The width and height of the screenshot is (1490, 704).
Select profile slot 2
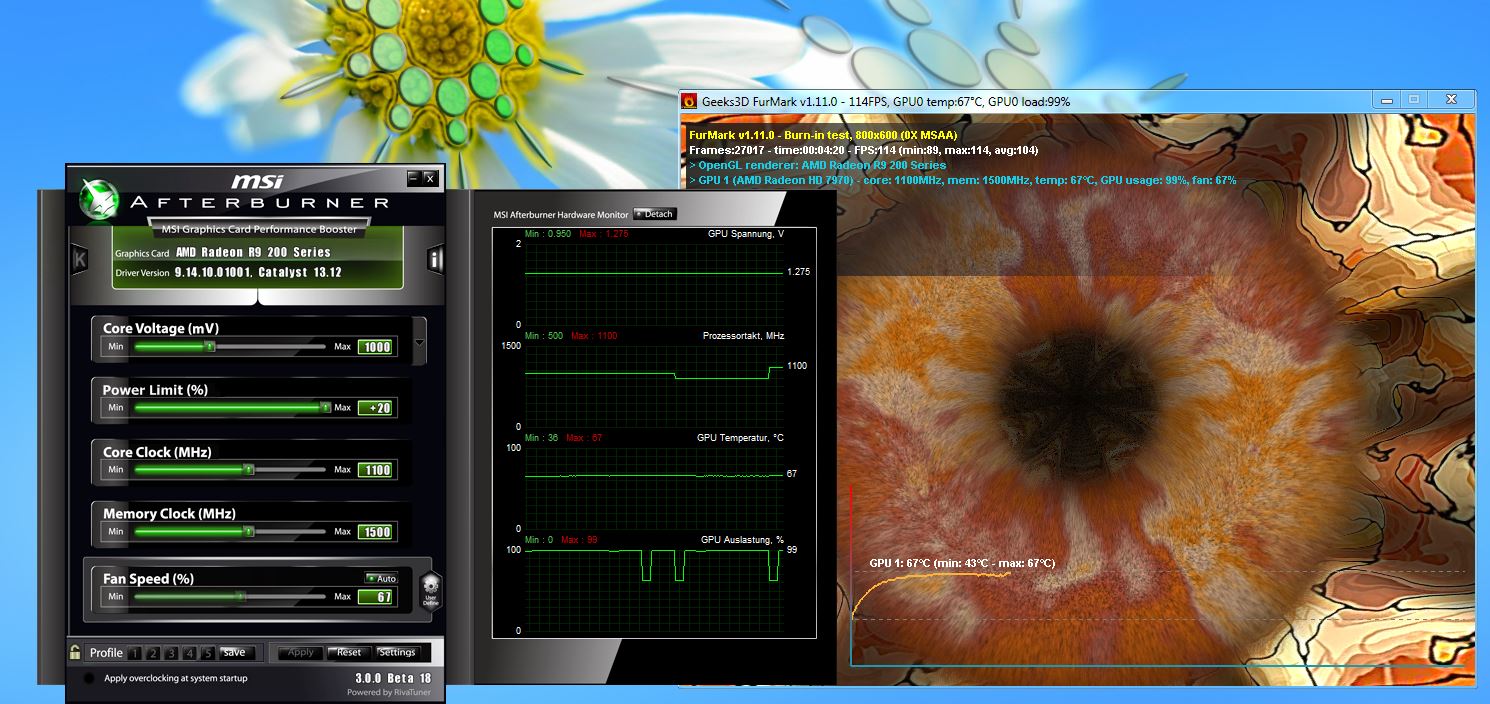click(153, 653)
